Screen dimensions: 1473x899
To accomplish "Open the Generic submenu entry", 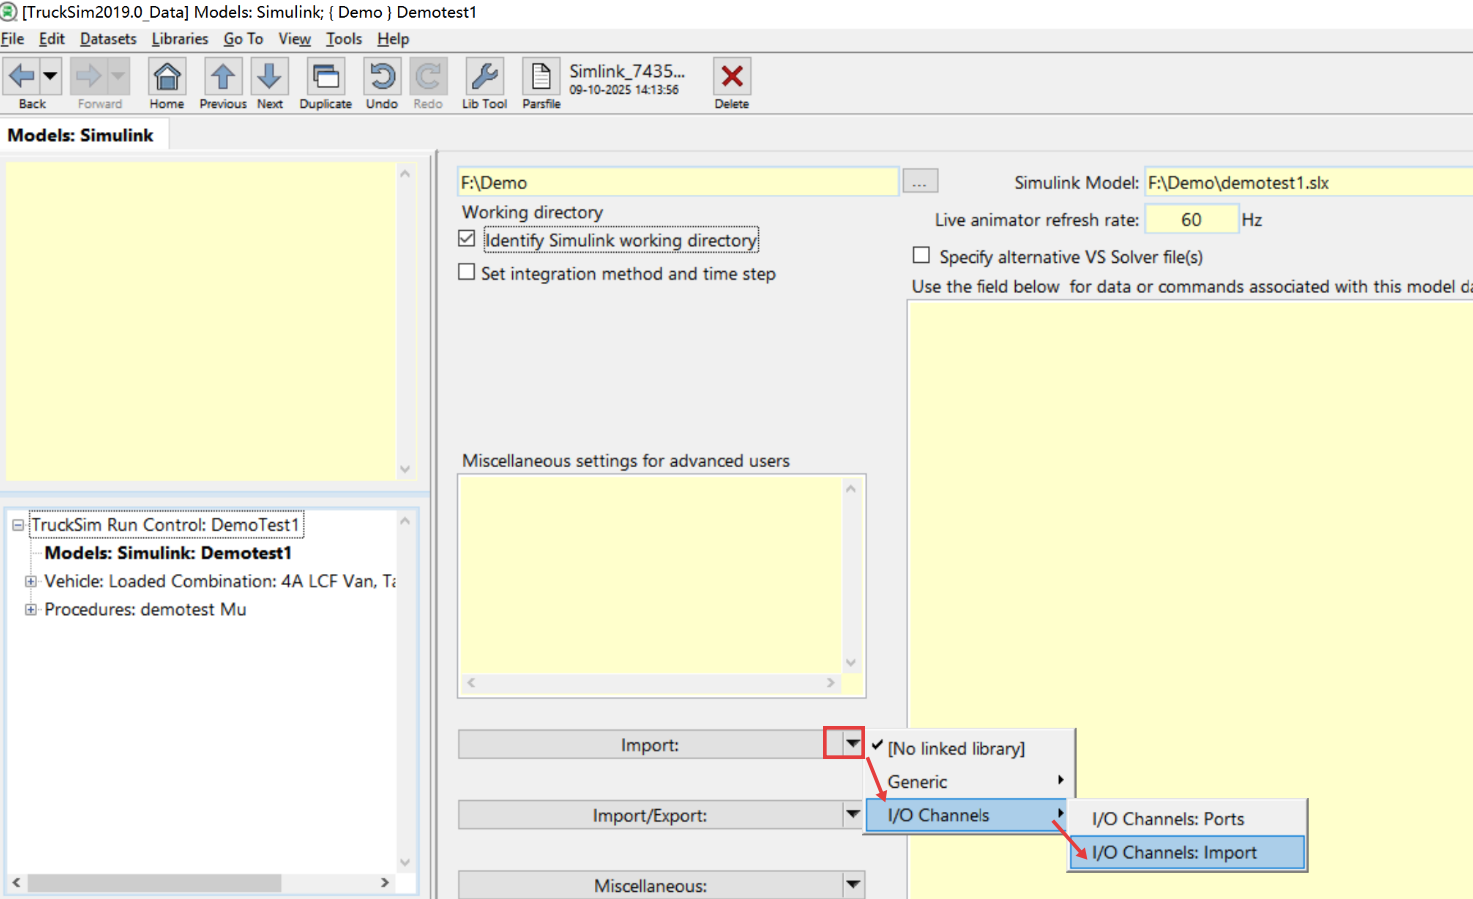I will pos(968,782).
